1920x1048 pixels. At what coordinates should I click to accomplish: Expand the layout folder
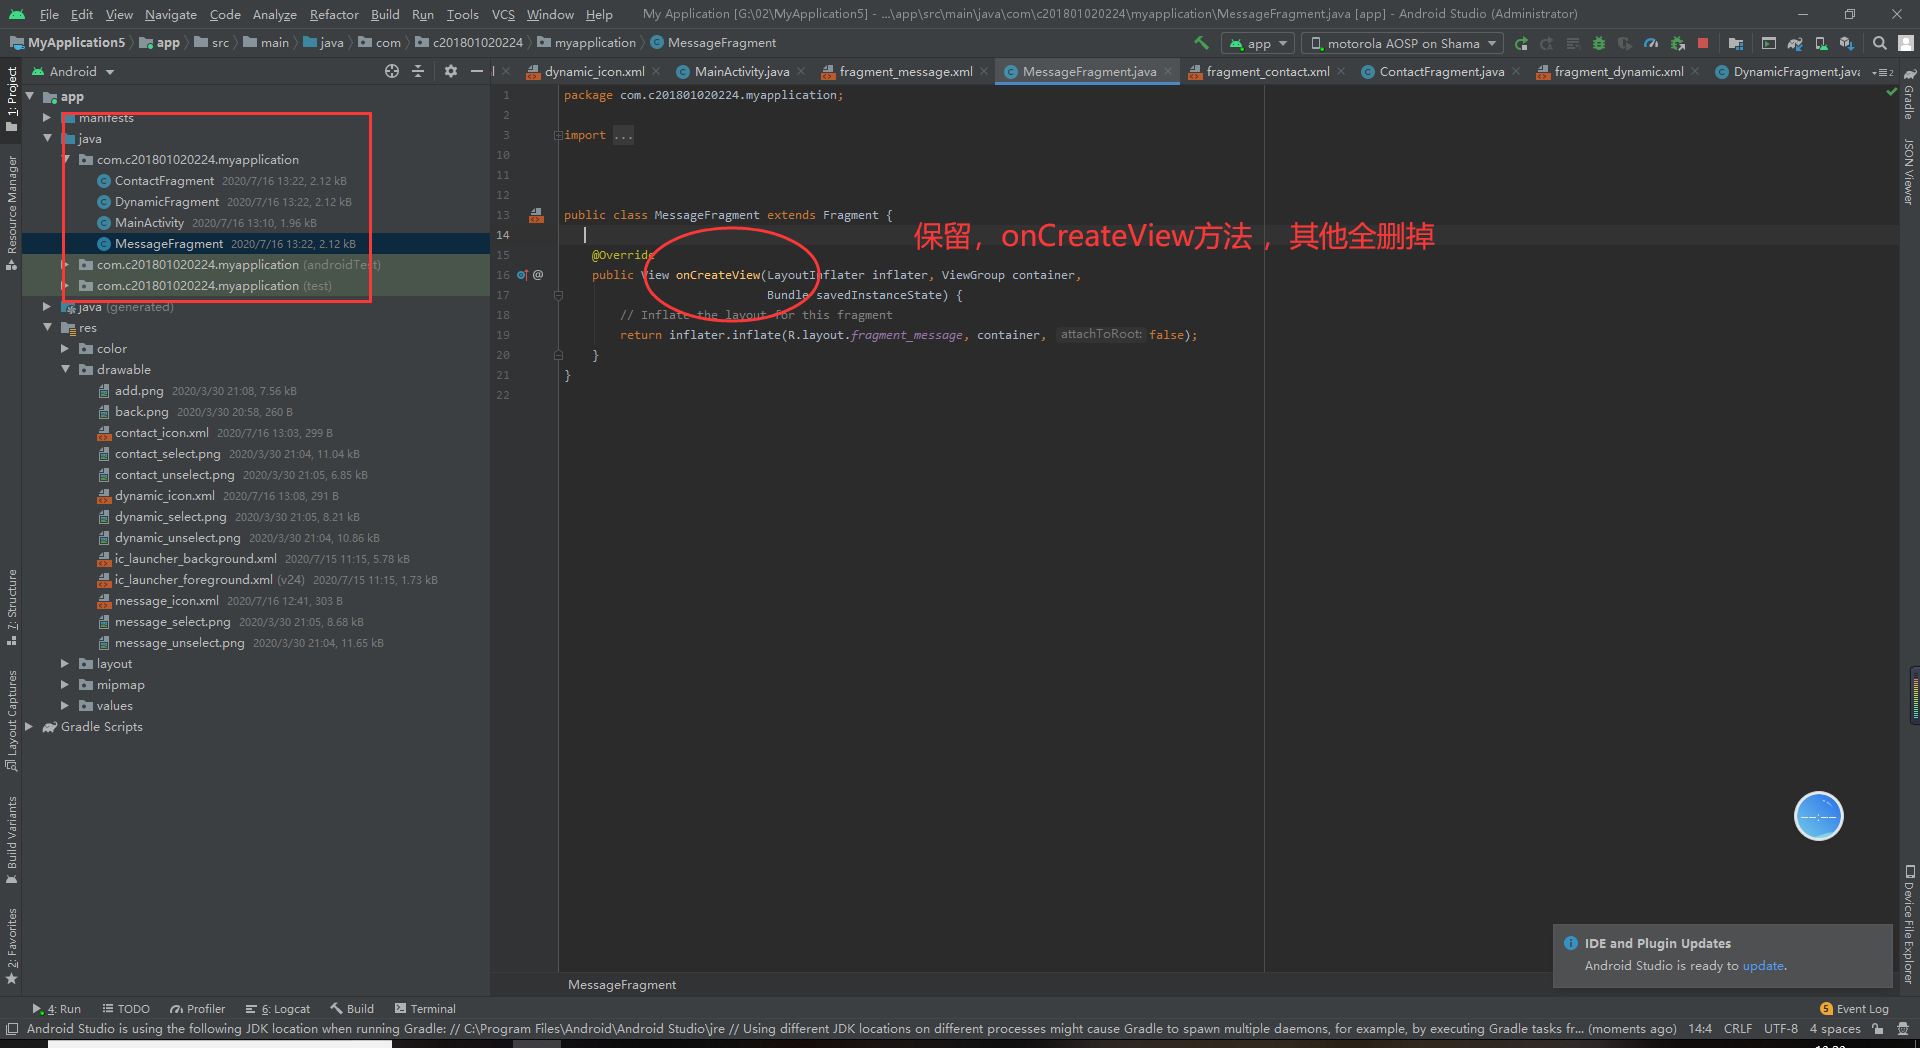pos(65,664)
